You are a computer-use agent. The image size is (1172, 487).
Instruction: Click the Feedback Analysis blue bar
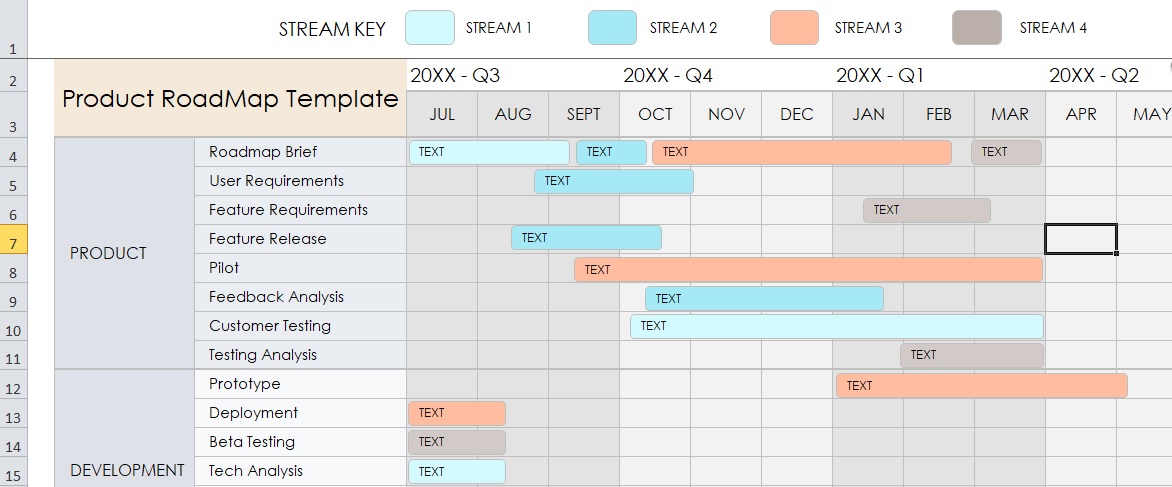(x=764, y=299)
